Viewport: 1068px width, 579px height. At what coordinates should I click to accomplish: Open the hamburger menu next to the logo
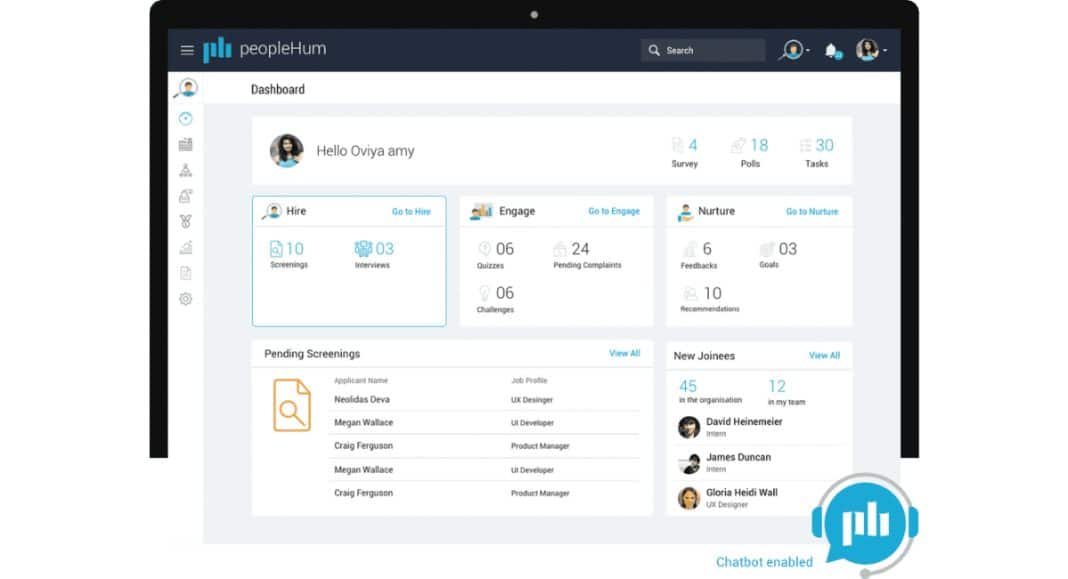point(187,49)
